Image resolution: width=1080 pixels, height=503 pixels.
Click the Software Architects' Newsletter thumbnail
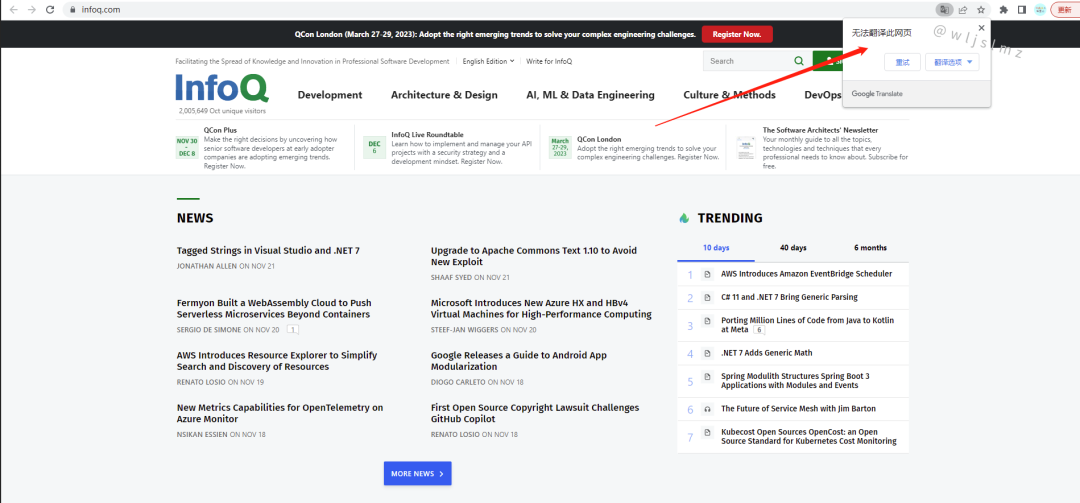[745, 147]
